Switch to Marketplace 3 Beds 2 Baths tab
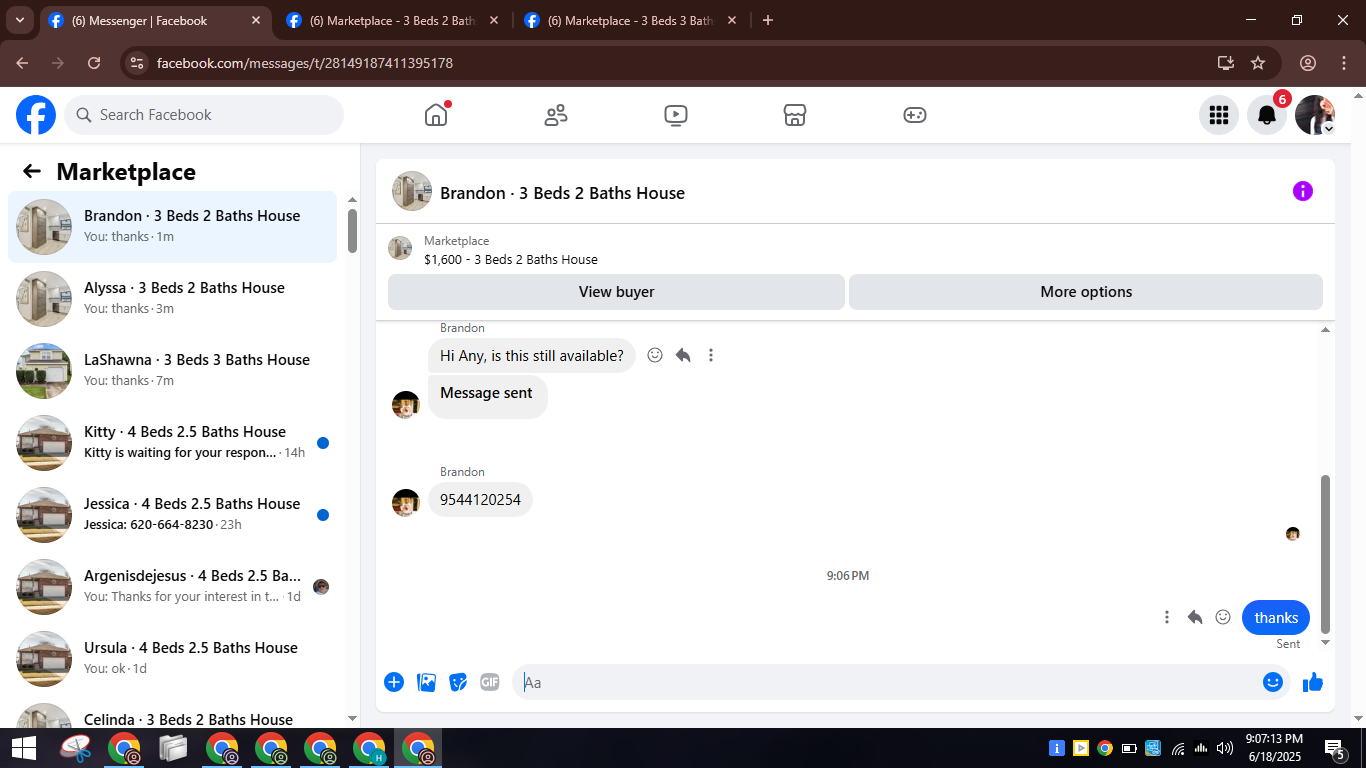This screenshot has height=768, width=1366. [x=394, y=20]
